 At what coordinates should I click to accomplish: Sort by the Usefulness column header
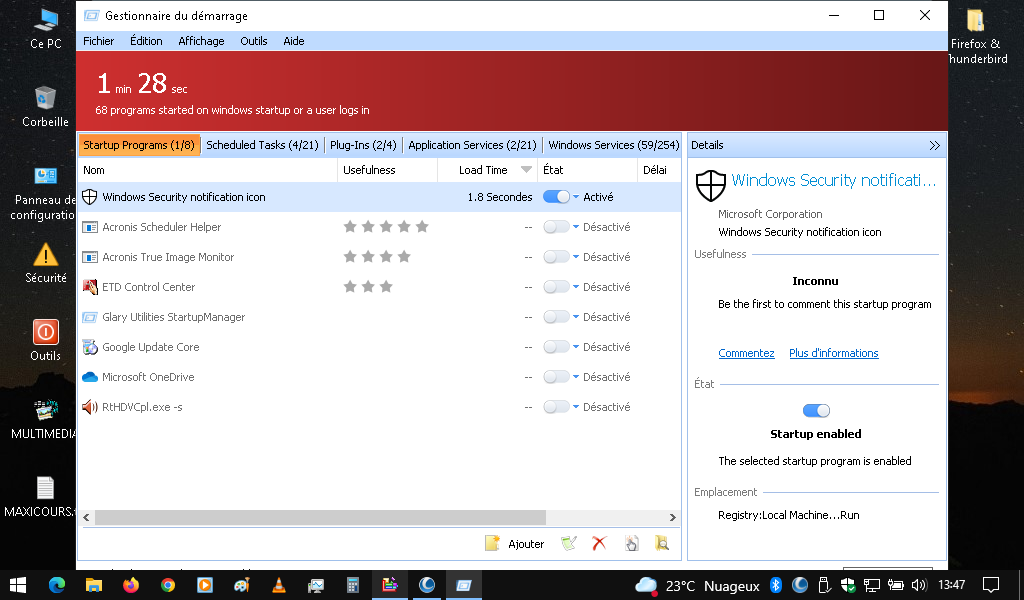(x=387, y=170)
